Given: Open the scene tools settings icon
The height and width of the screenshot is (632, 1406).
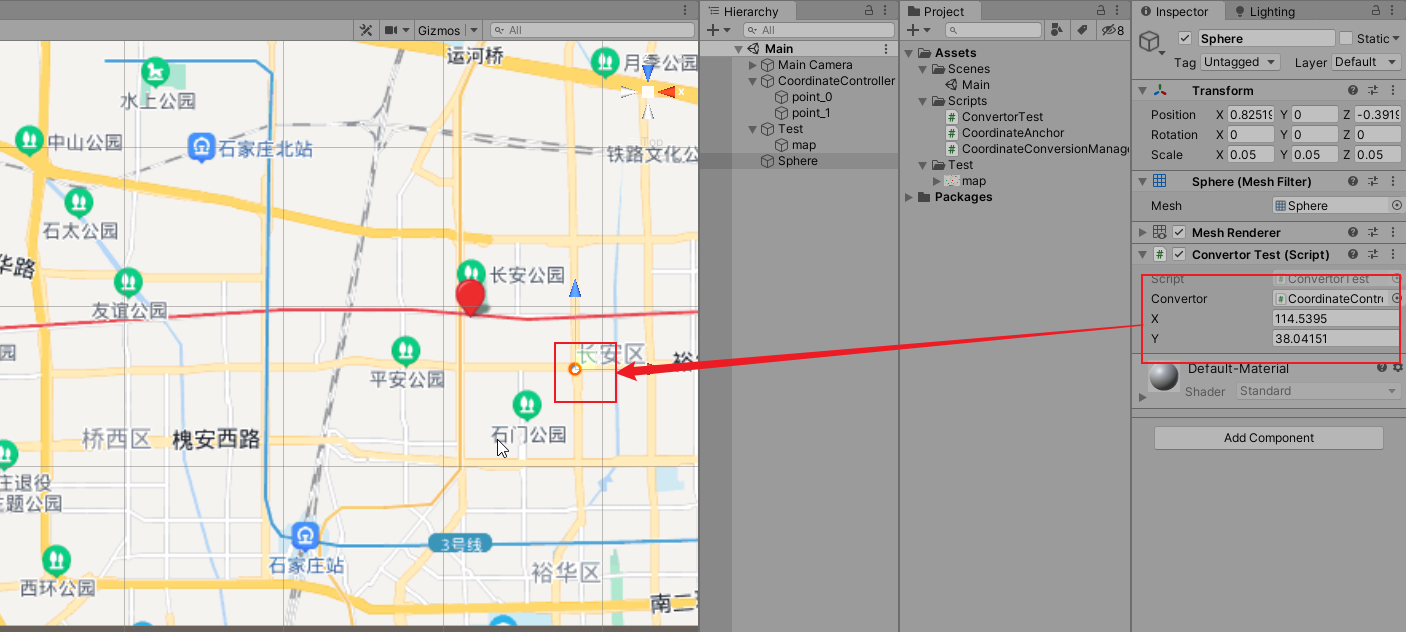Looking at the screenshot, I should (x=366, y=30).
